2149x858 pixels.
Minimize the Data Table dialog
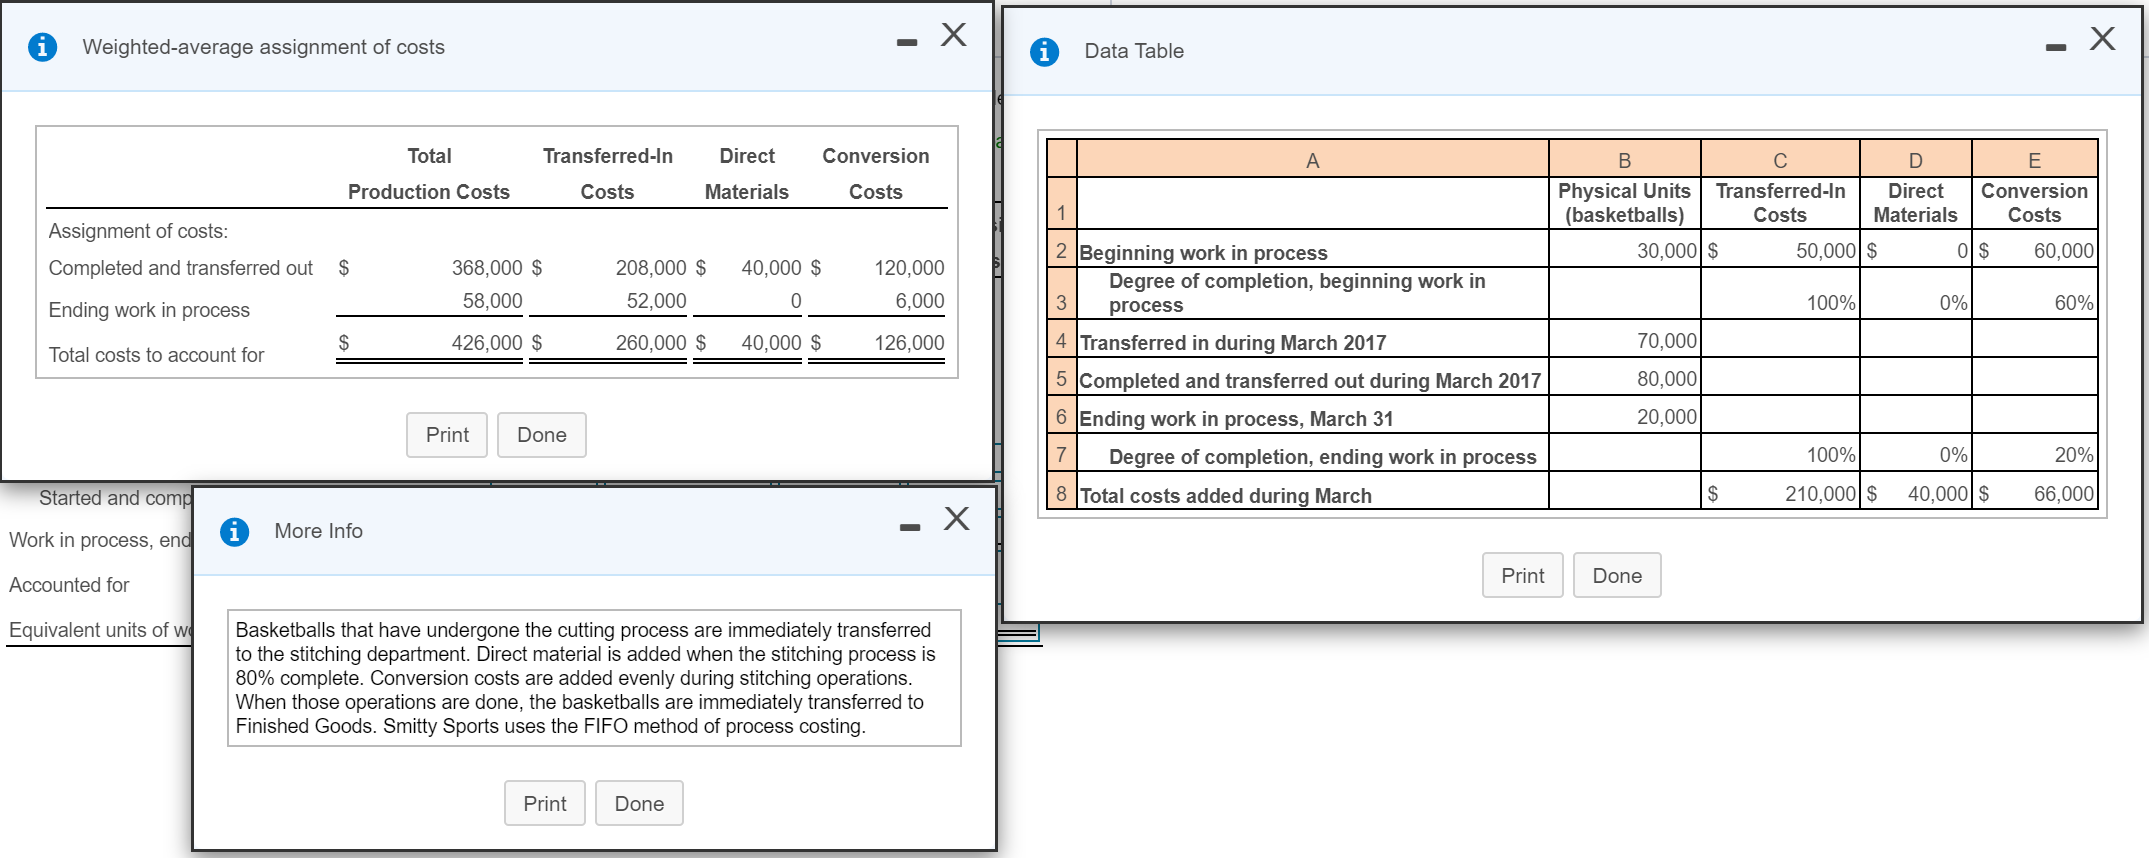point(2056,47)
